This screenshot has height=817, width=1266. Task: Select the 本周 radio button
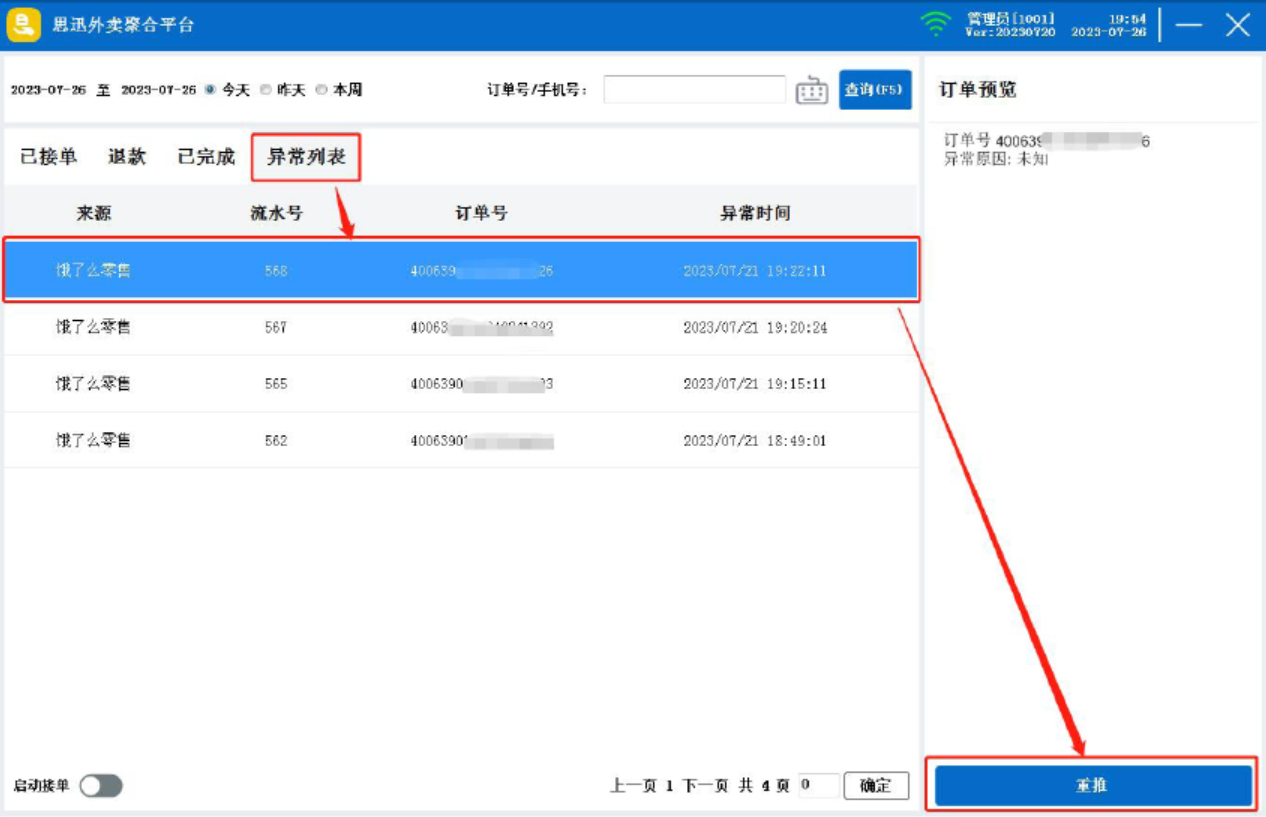click(x=322, y=90)
